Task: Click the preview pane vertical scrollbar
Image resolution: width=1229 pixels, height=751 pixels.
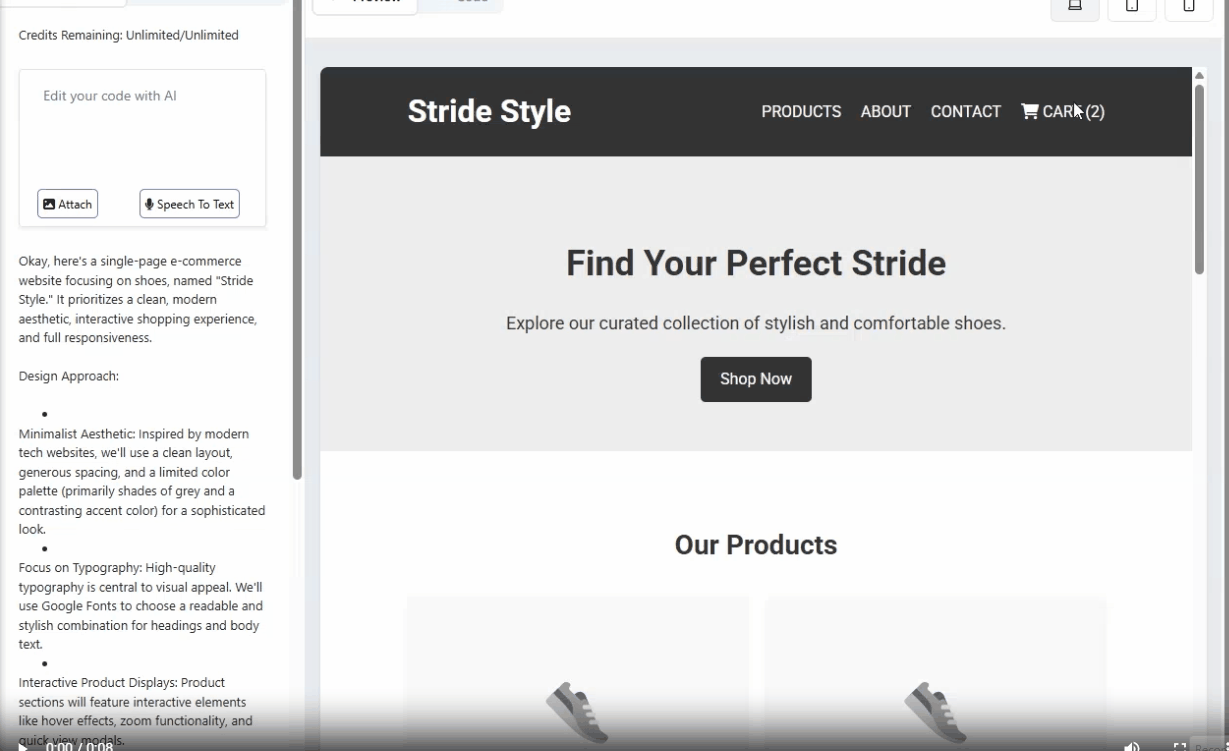Action: point(1199,180)
